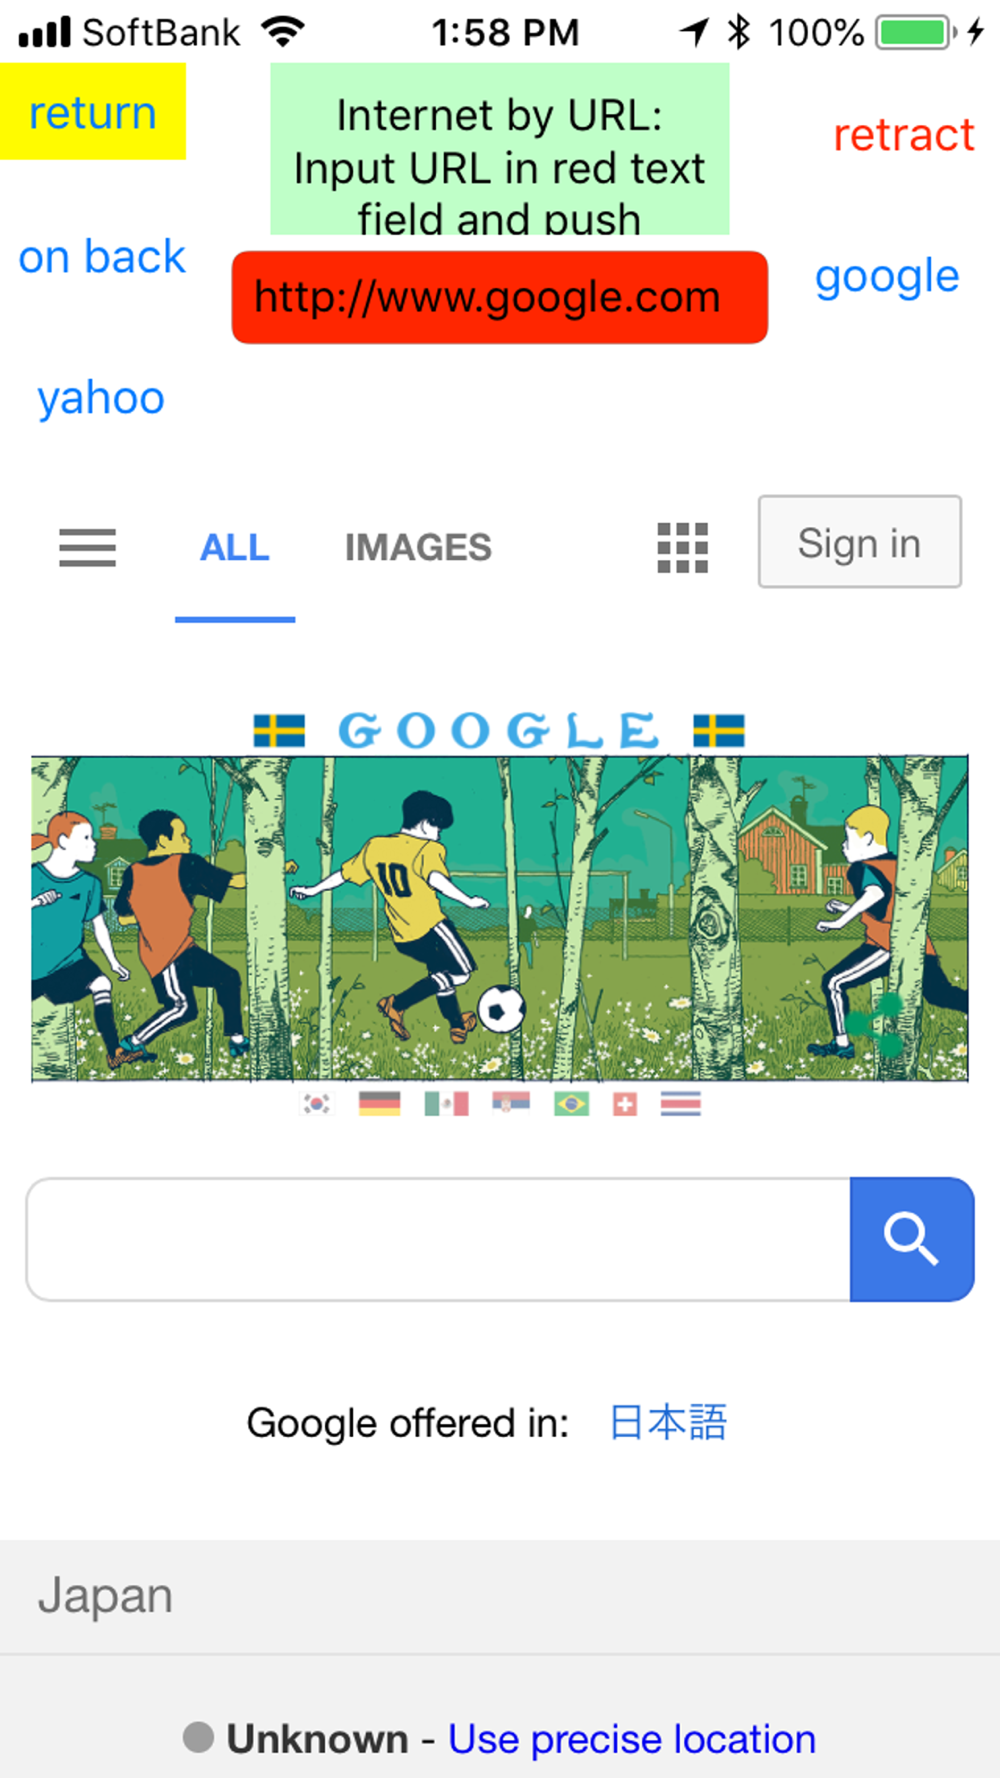1000x1778 pixels.
Task: Open the Google apps grid icon
Action: tap(683, 548)
